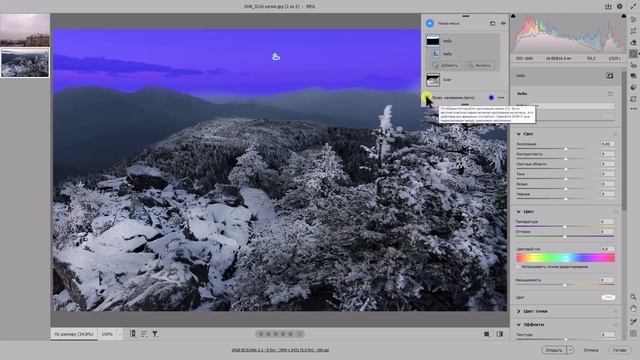The height and width of the screenshot is (360, 640).
Task: Select the first filmstrip thumbnail
Action: [25, 30]
